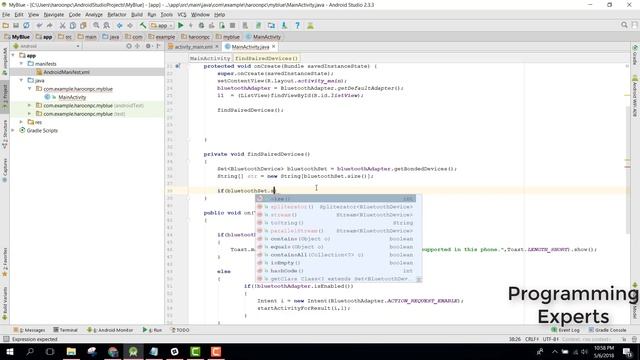Expand the Gradle Scripts node
The image size is (640, 360).
click(x=13, y=131)
